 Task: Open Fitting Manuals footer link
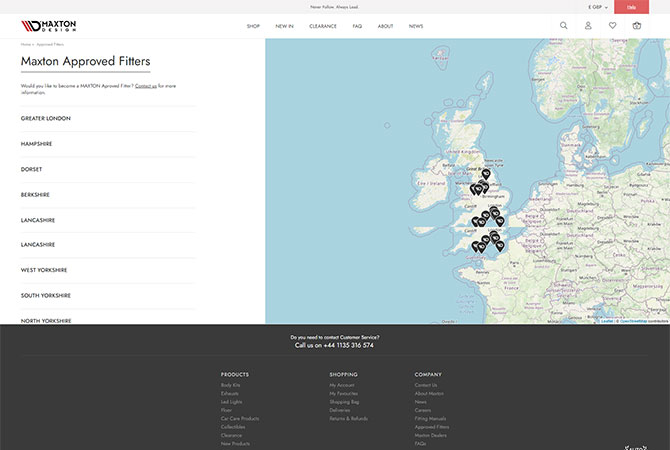click(x=430, y=418)
